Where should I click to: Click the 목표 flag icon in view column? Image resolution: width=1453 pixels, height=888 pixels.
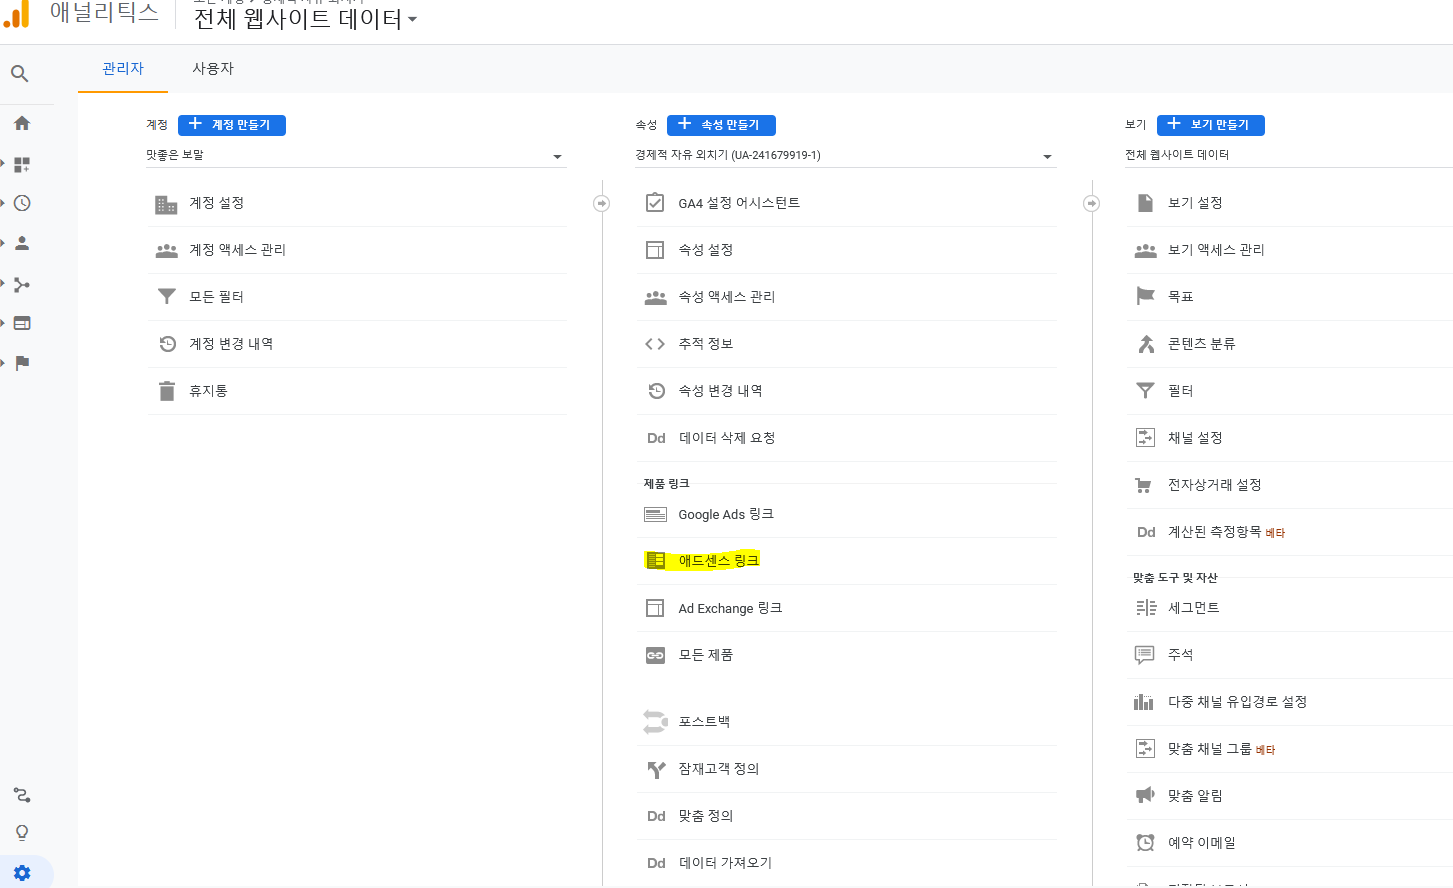tap(1145, 296)
